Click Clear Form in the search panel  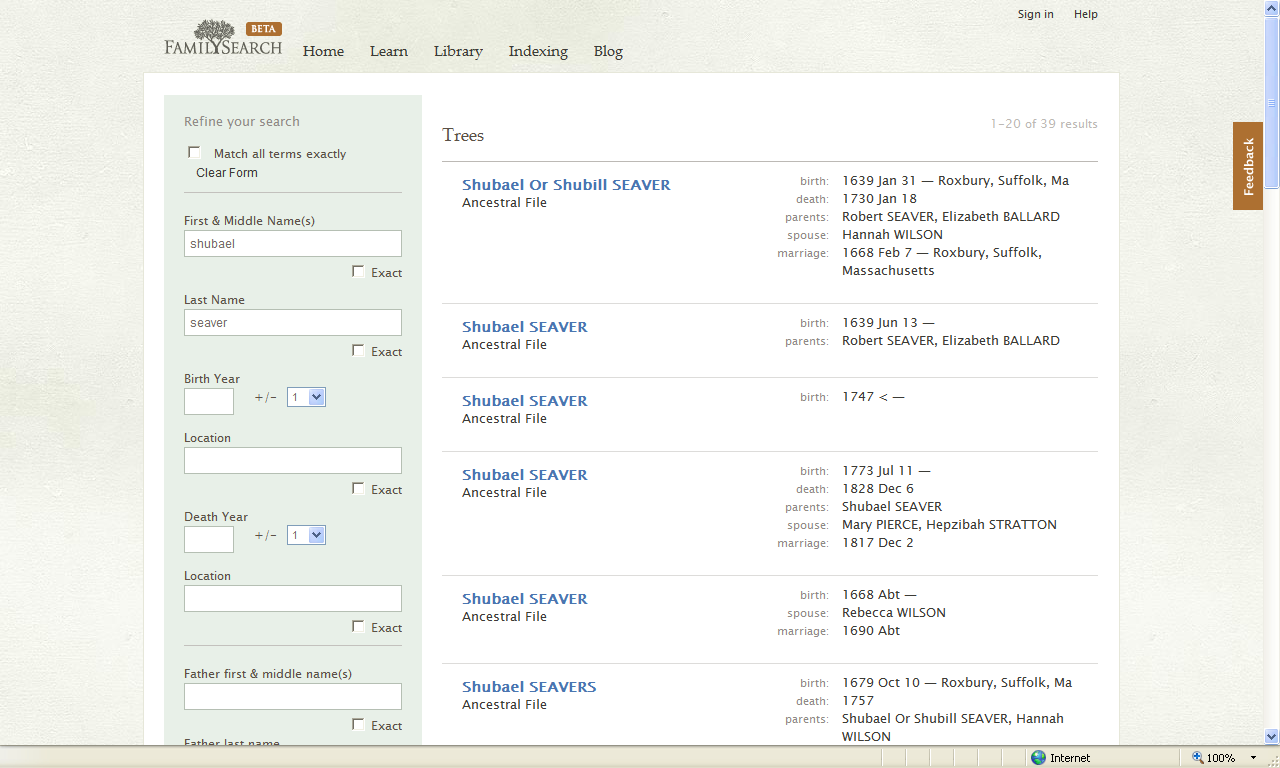(227, 172)
